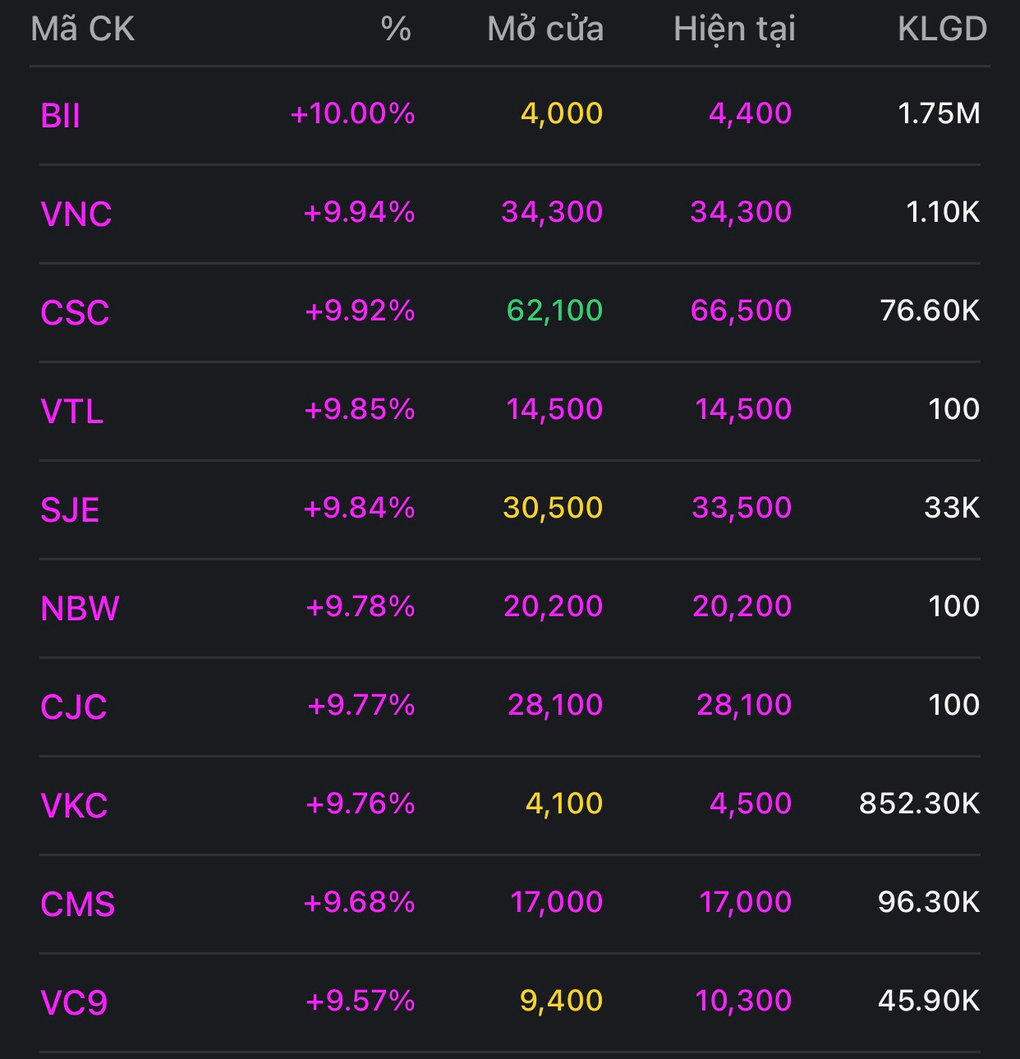Click SJE's opening price 30,500
Screen dimensions: 1020x1059
(553, 507)
